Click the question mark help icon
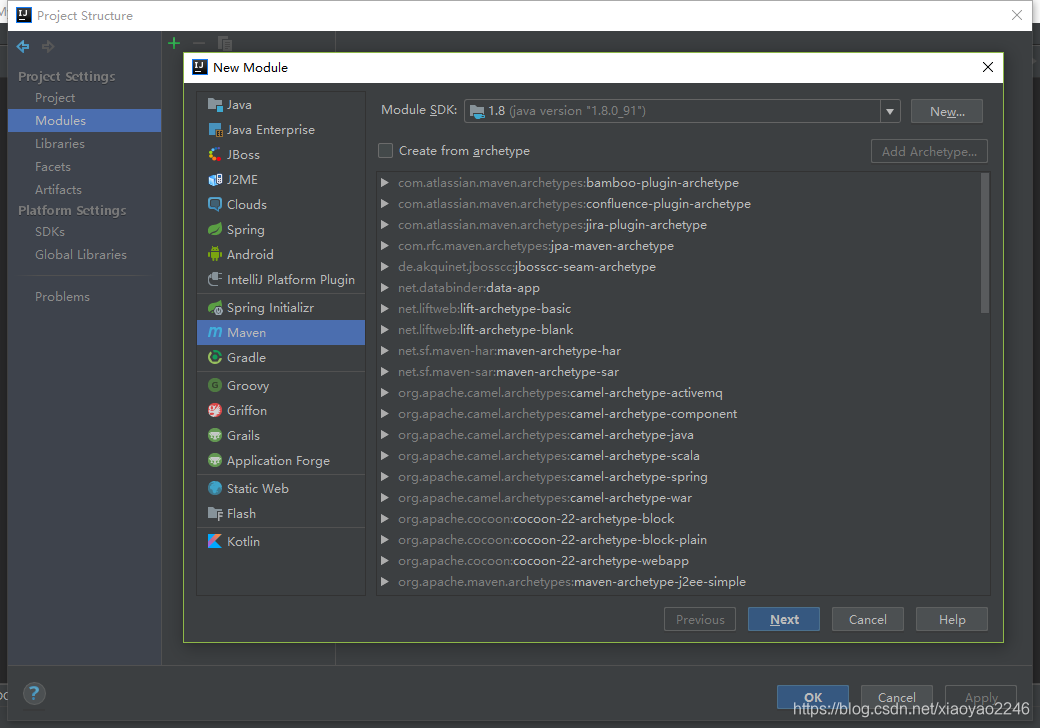 [34, 694]
